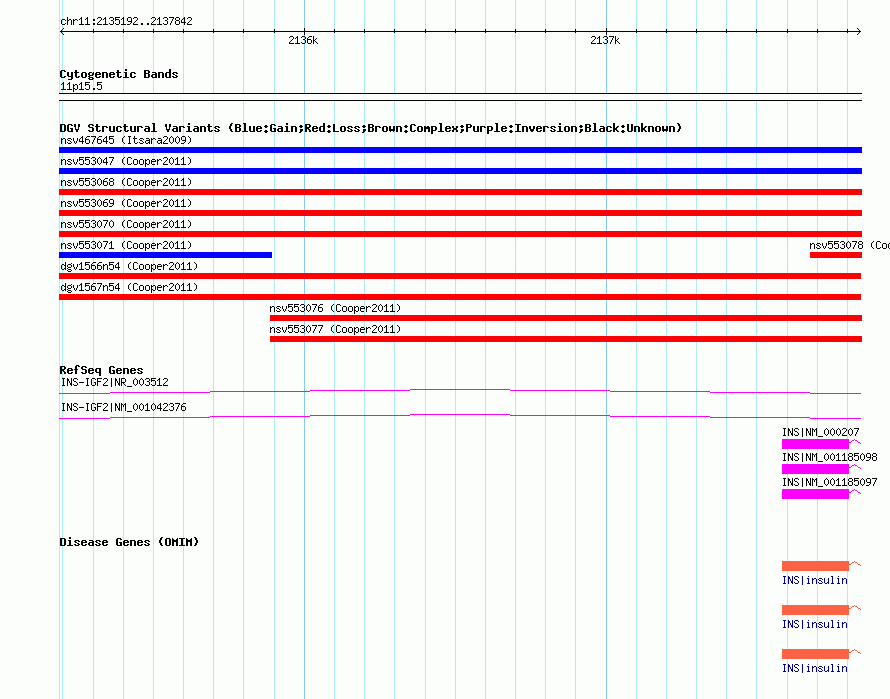Select the INS|NM_001185097 gene label
This screenshot has width=890, height=699.
(x=829, y=482)
